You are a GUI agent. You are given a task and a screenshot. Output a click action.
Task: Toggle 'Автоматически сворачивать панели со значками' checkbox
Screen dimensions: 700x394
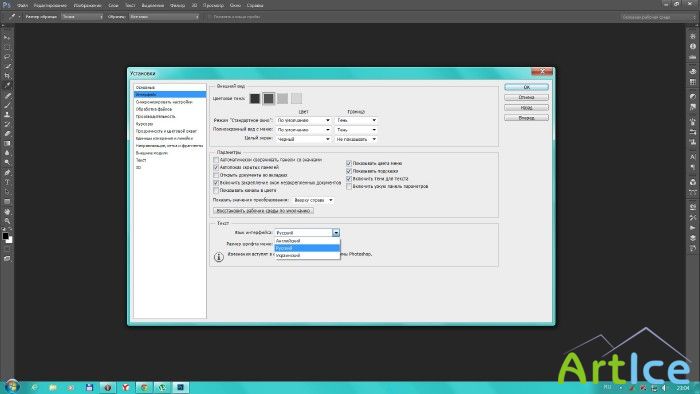point(216,160)
